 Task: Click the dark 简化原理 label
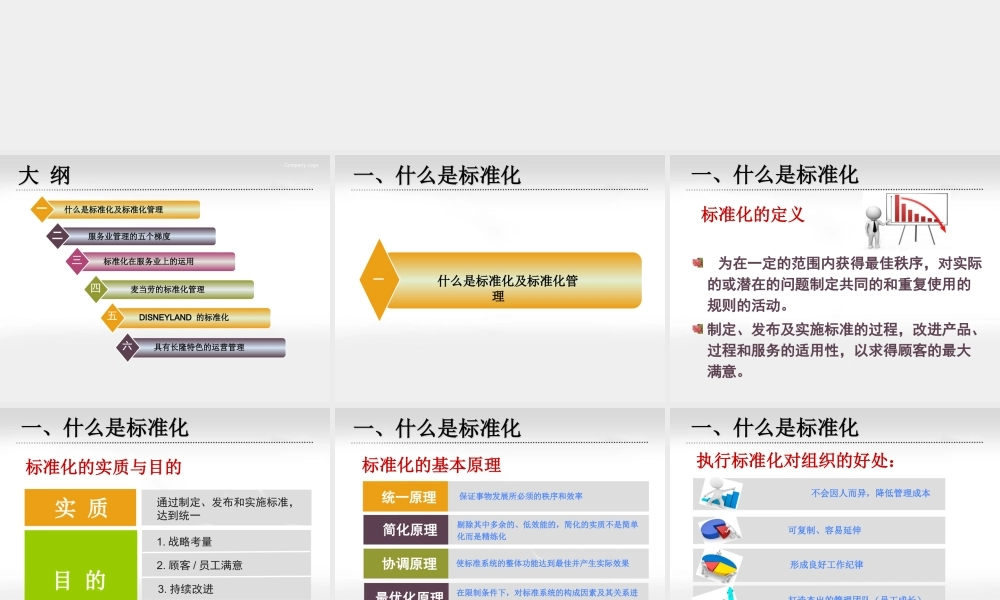pos(406,529)
